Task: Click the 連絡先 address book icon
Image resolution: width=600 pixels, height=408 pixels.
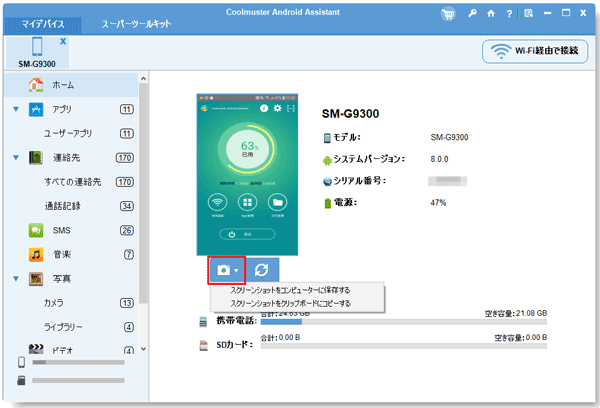Action: click(36, 158)
